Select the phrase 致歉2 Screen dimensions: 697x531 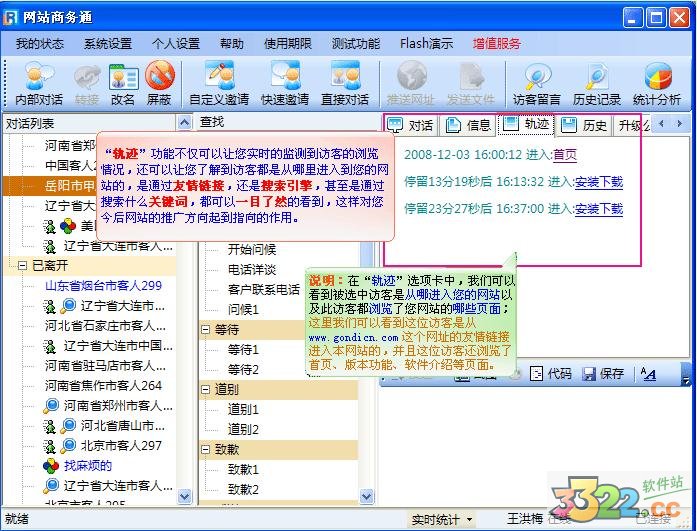coord(243,489)
